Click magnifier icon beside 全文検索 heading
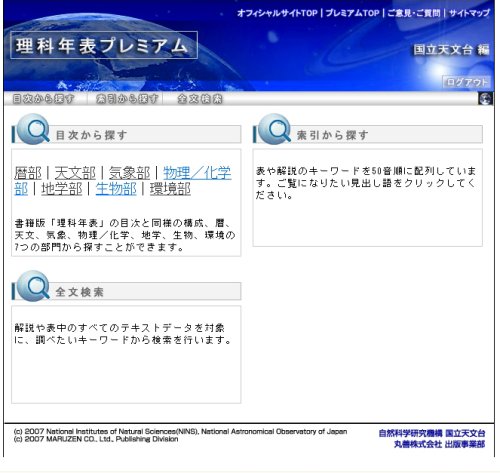This screenshot has height=473, width=500. pyautogui.click(x=34, y=286)
